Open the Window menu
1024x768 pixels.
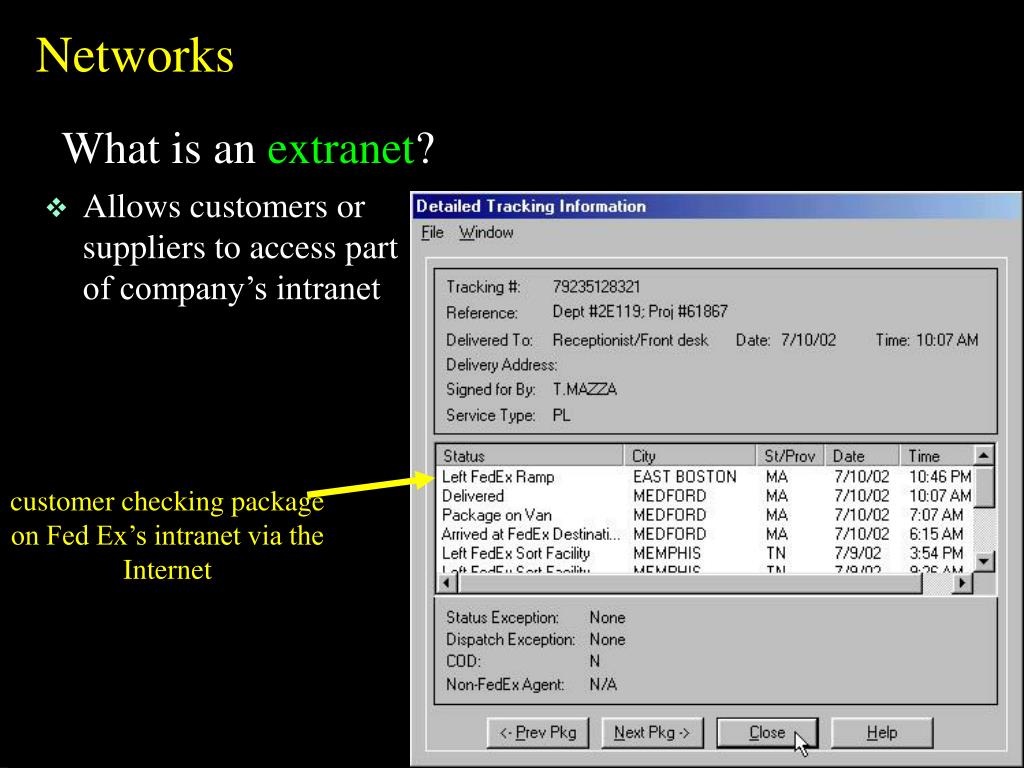pyautogui.click(x=486, y=232)
